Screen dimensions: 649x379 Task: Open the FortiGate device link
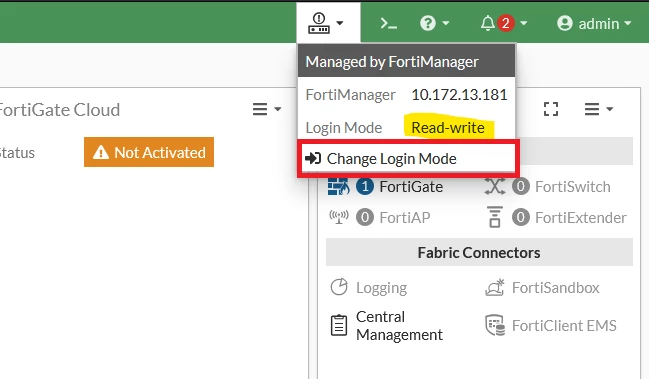pos(411,187)
